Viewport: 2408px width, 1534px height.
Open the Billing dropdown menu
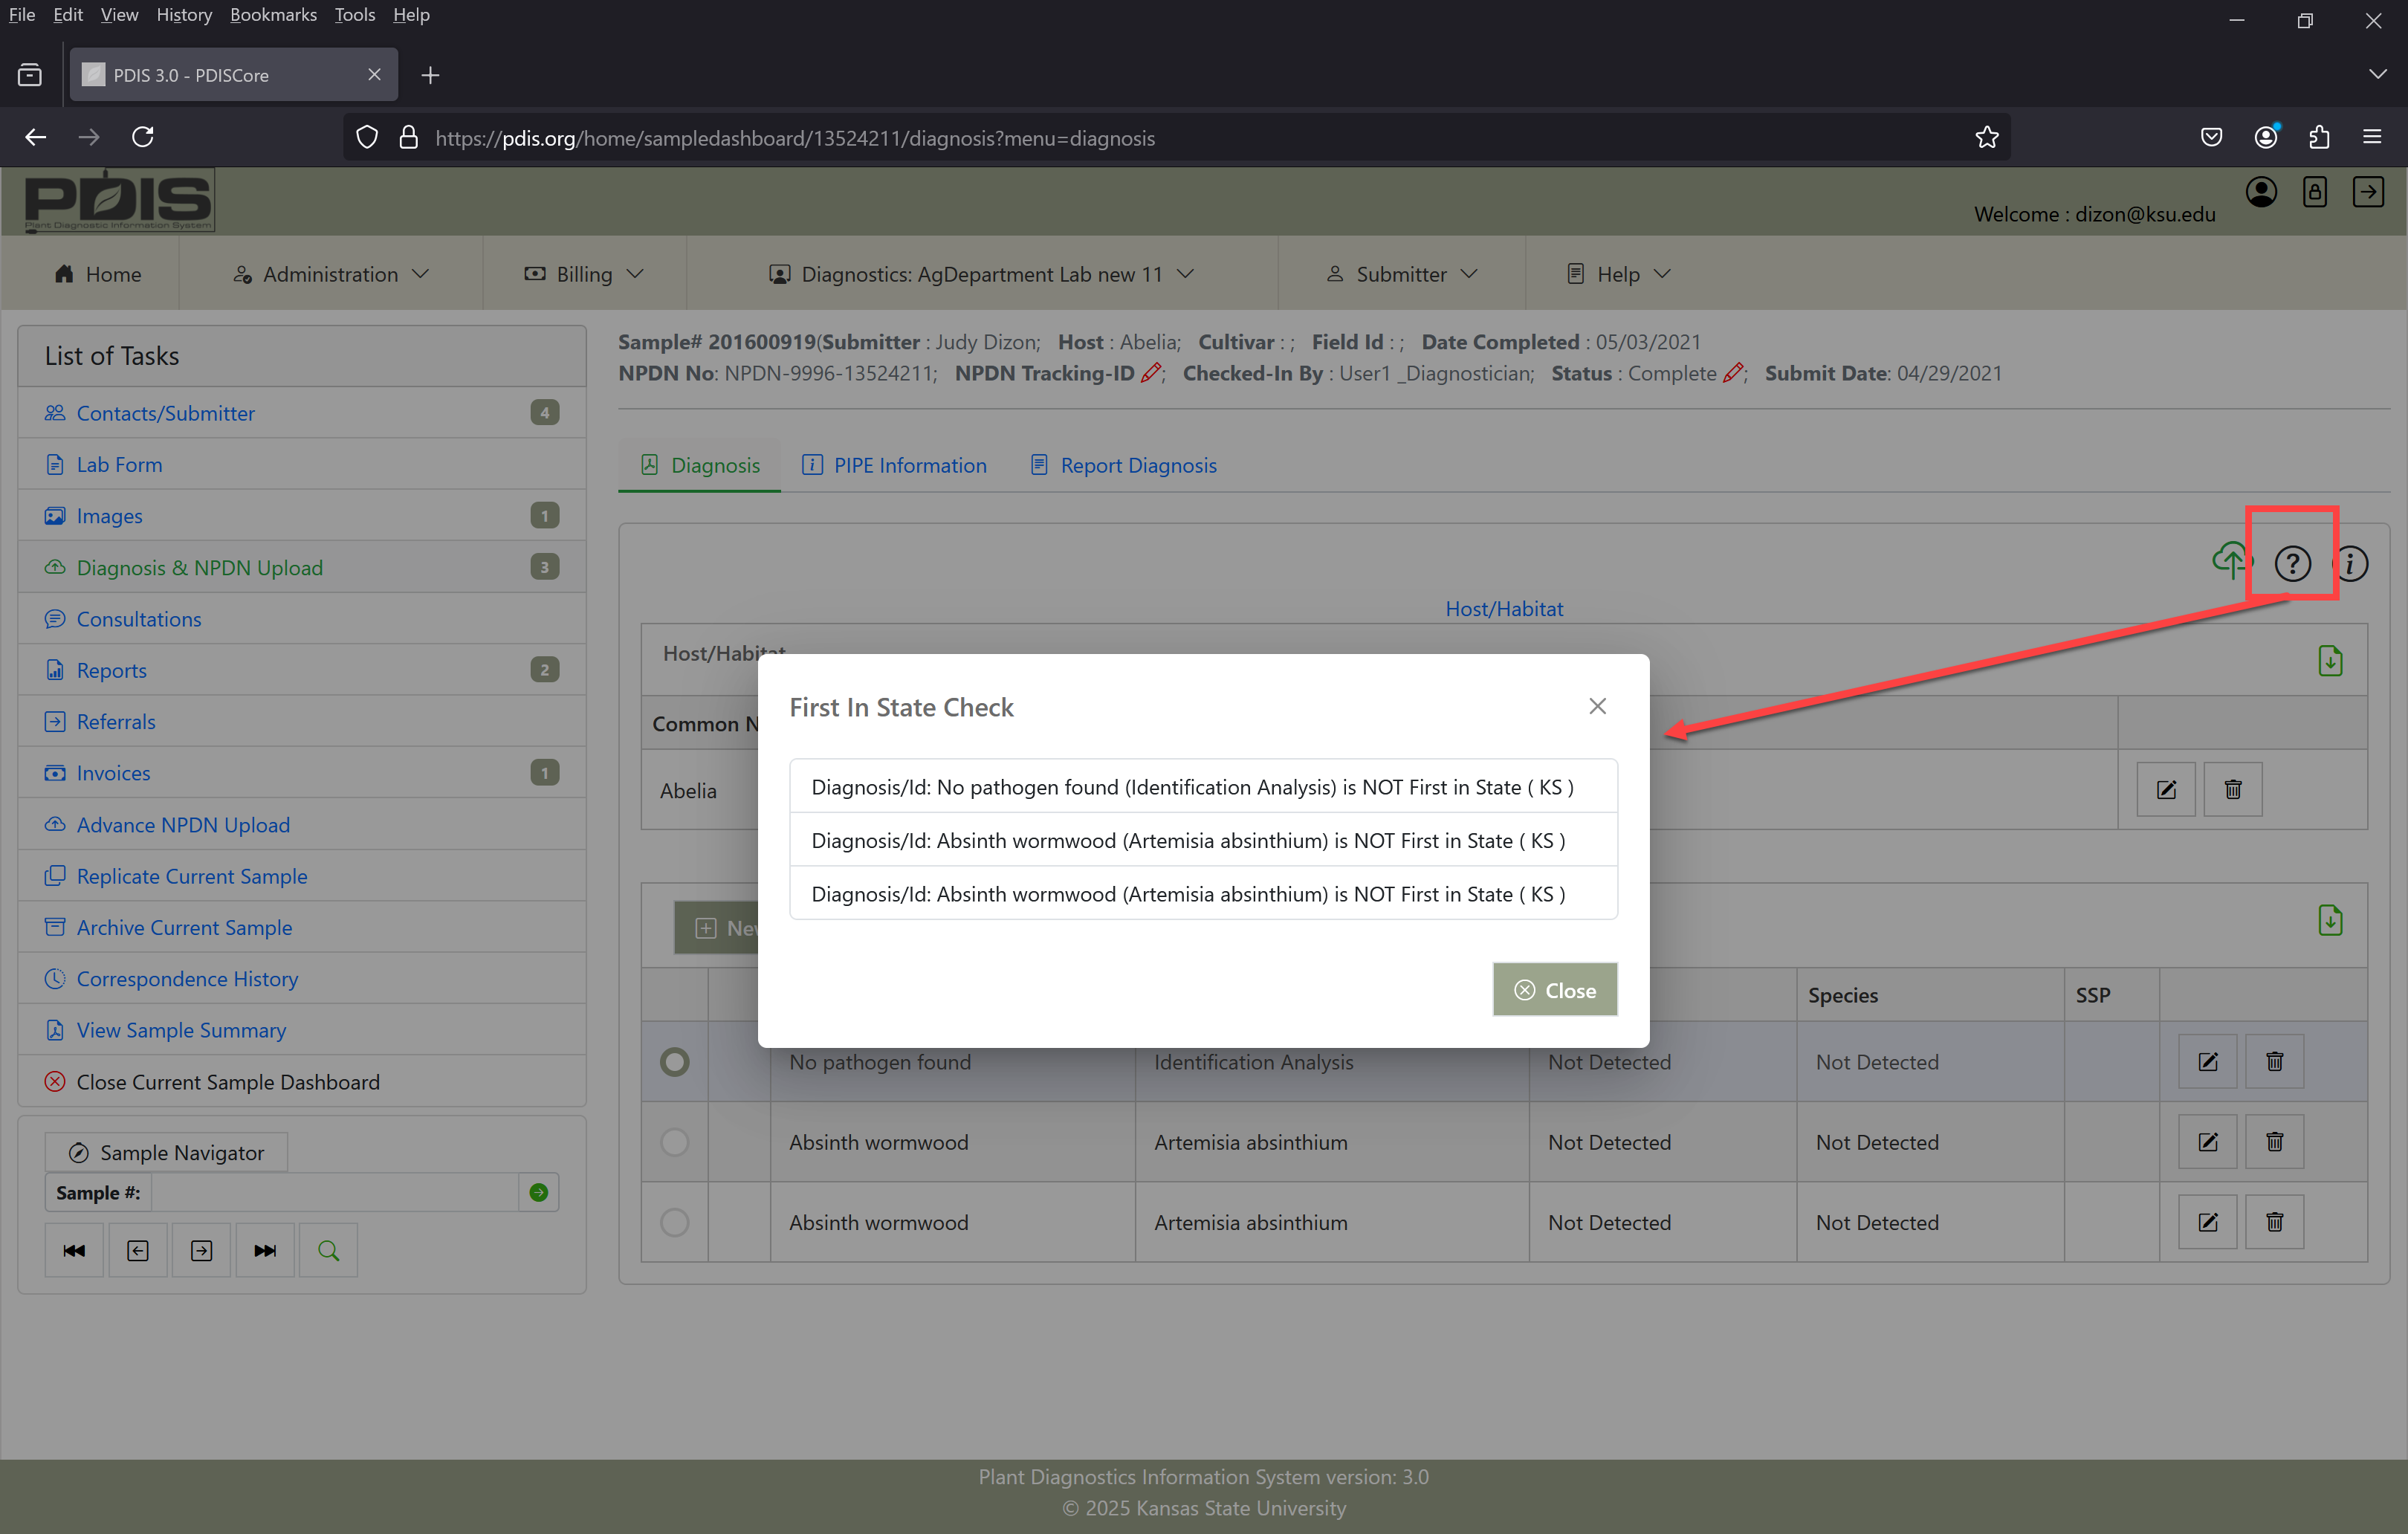pos(584,274)
